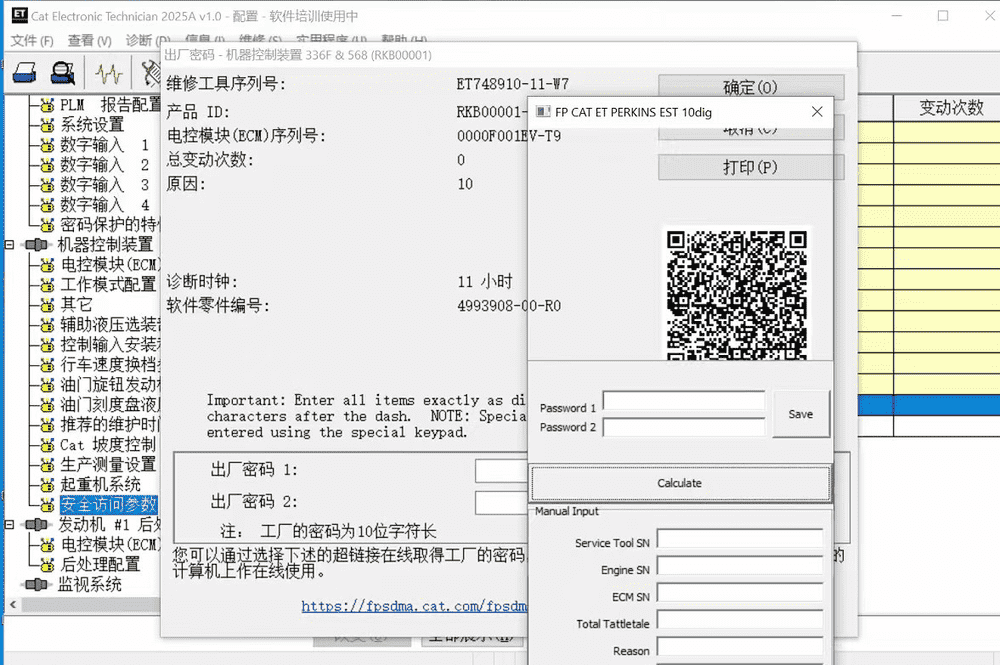Click the Save button beside password fields
This screenshot has width=1000, height=665.
point(800,414)
